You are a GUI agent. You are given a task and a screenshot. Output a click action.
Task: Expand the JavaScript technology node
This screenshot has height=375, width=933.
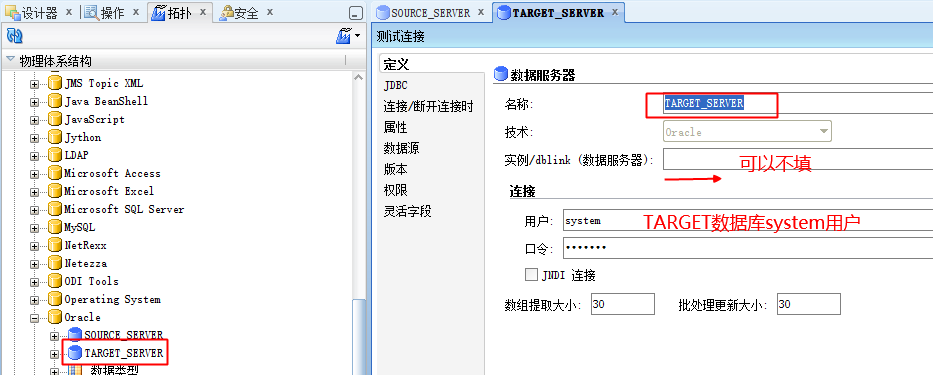coord(34,120)
